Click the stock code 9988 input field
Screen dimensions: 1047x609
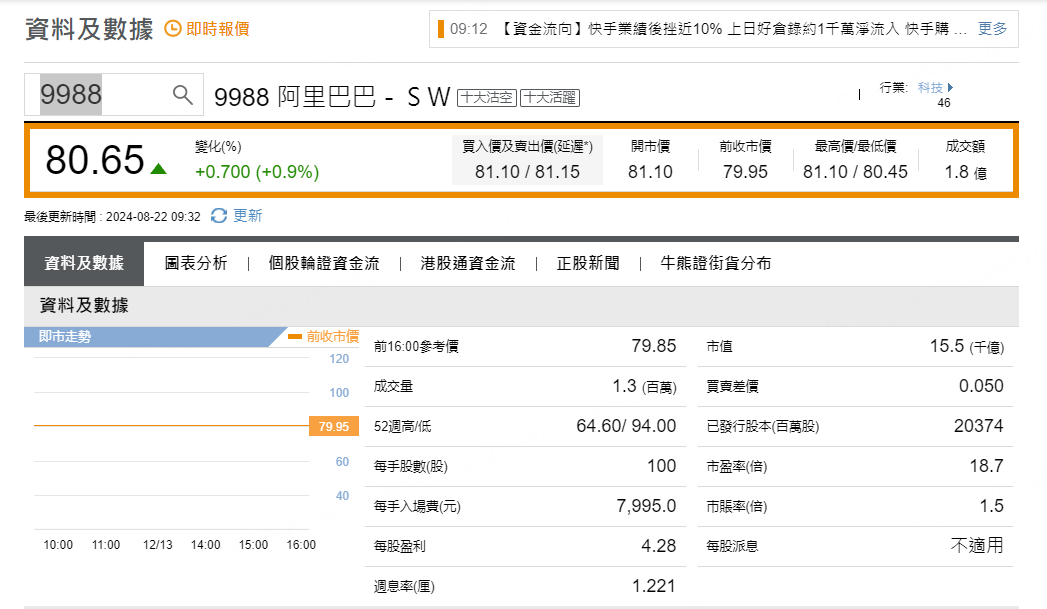(114, 94)
